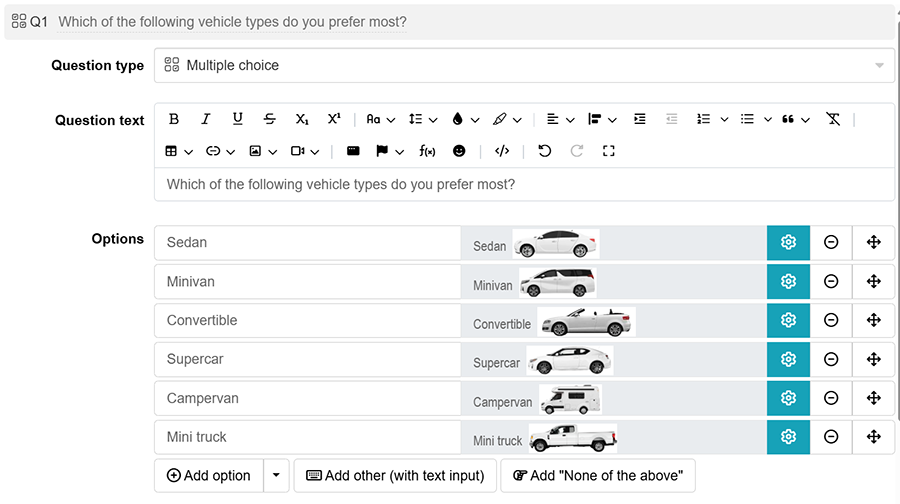Open the highlight color dropdown
The width and height of the screenshot is (900, 504).
(x=507, y=119)
